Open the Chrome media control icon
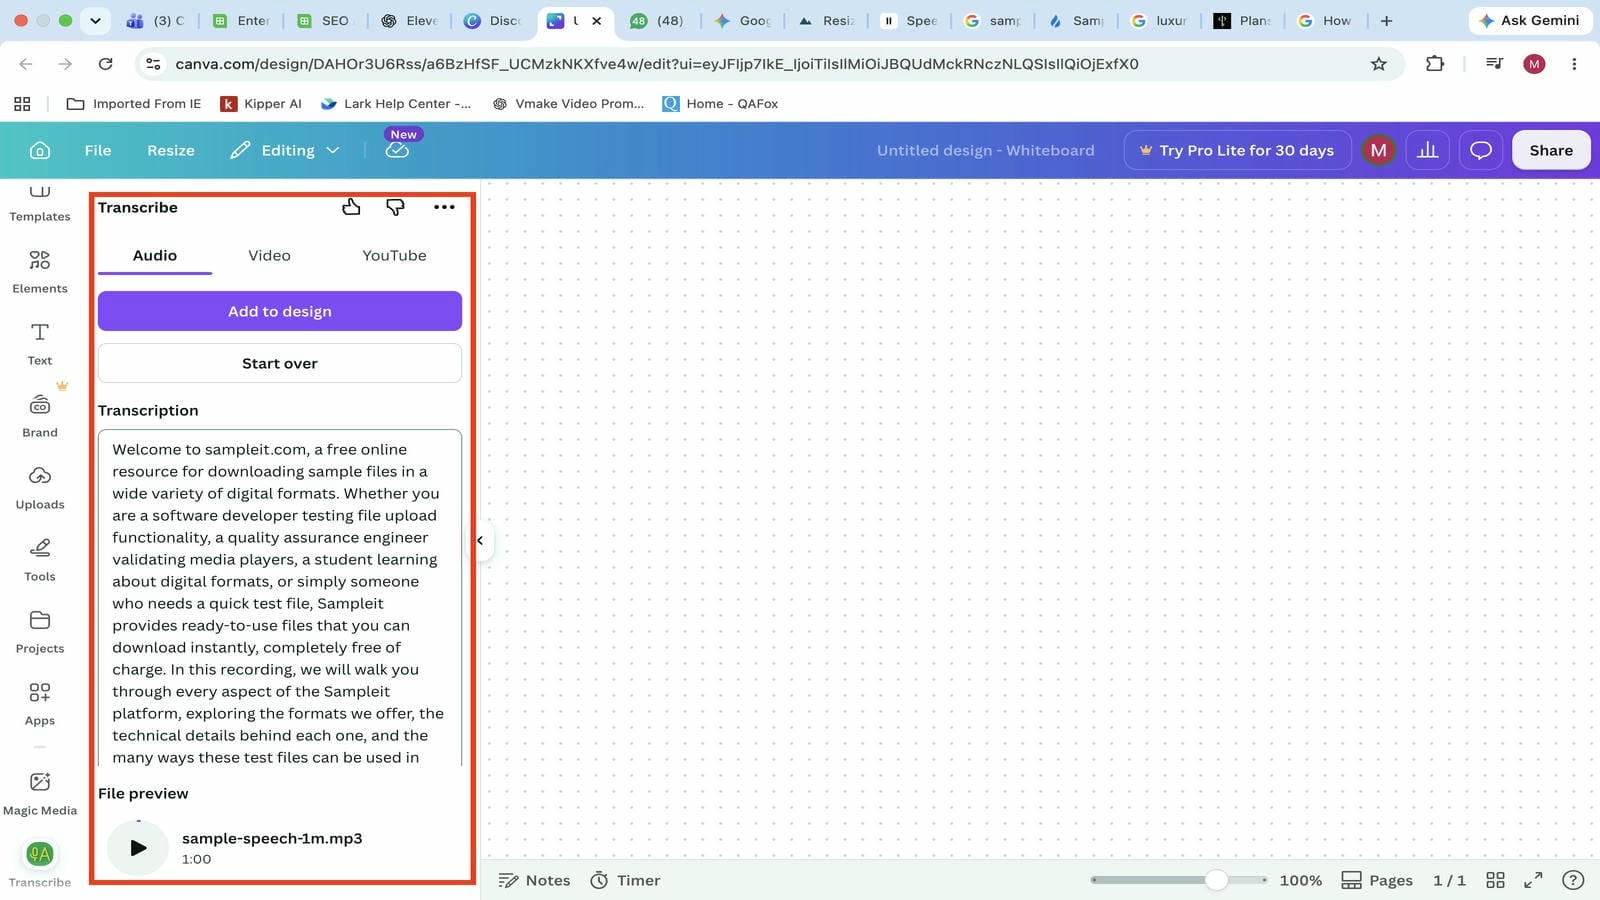The height and width of the screenshot is (900, 1600). (x=1494, y=64)
